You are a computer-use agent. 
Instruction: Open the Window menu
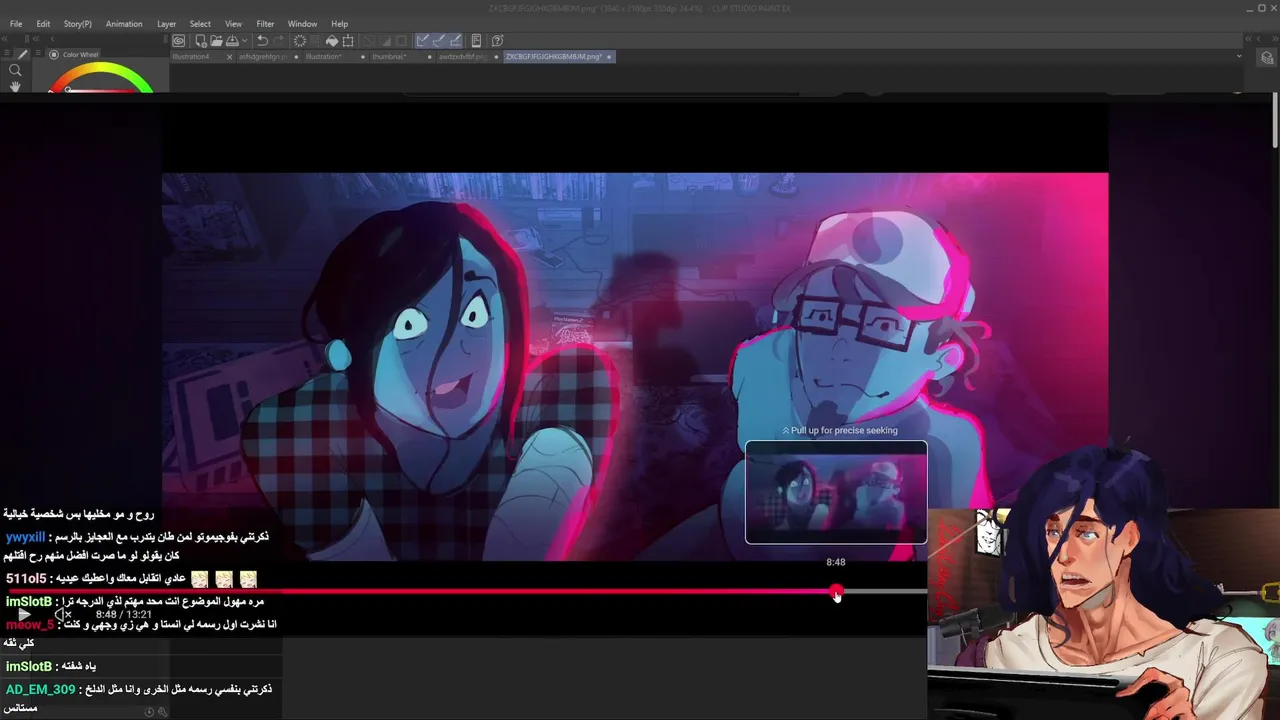pyautogui.click(x=302, y=24)
